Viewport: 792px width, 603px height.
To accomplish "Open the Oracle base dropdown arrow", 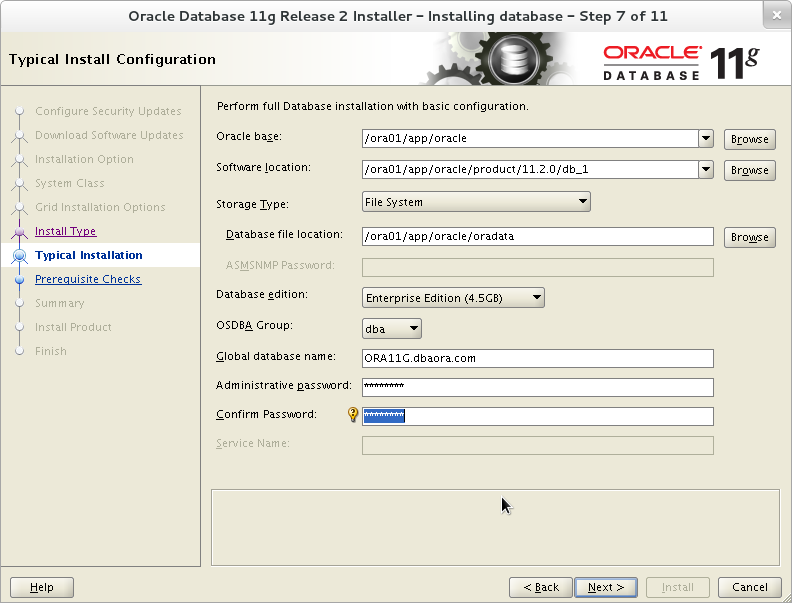I will coord(706,138).
